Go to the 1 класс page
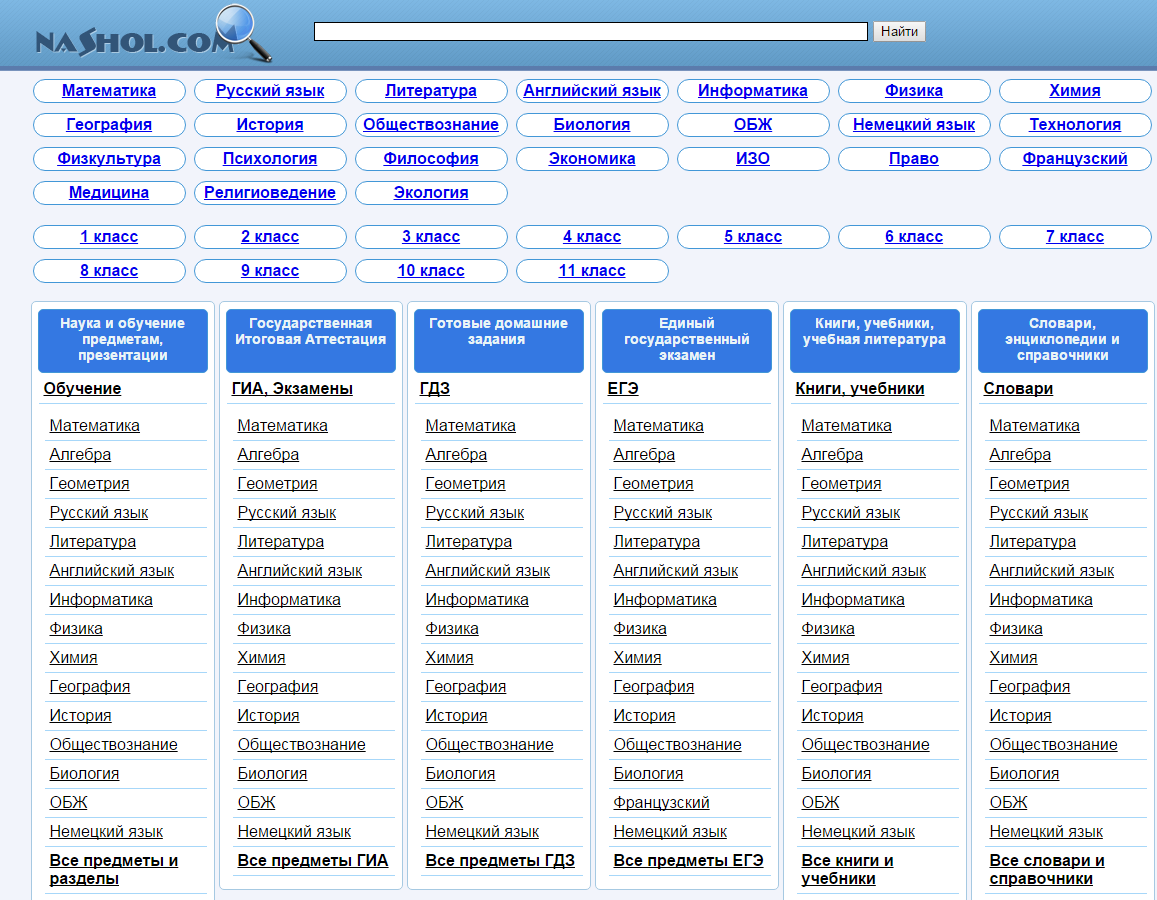 (x=109, y=237)
